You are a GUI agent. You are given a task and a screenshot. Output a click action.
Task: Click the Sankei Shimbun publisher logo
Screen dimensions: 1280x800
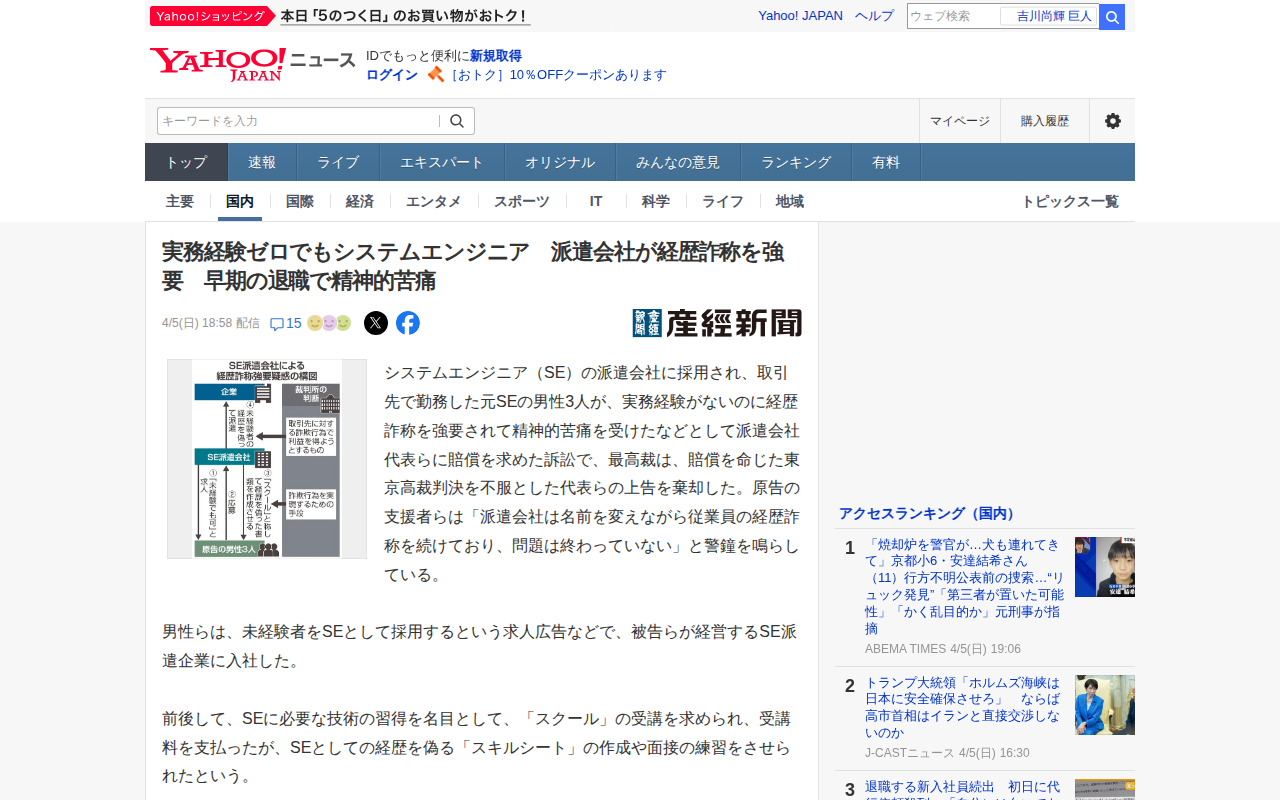tap(717, 323)
